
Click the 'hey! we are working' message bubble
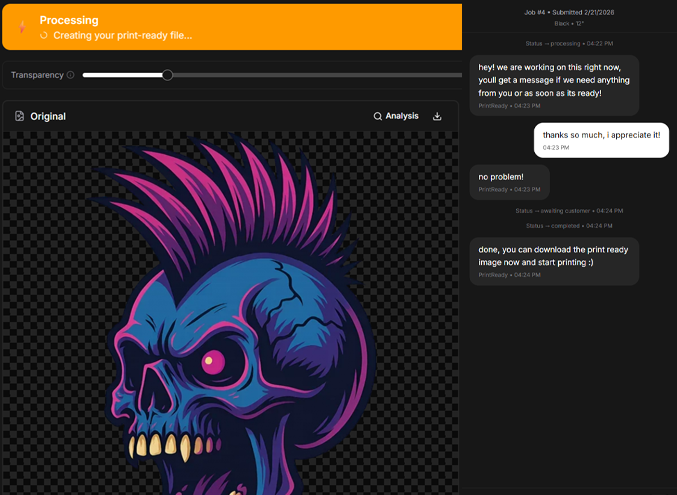pos(554,84)
